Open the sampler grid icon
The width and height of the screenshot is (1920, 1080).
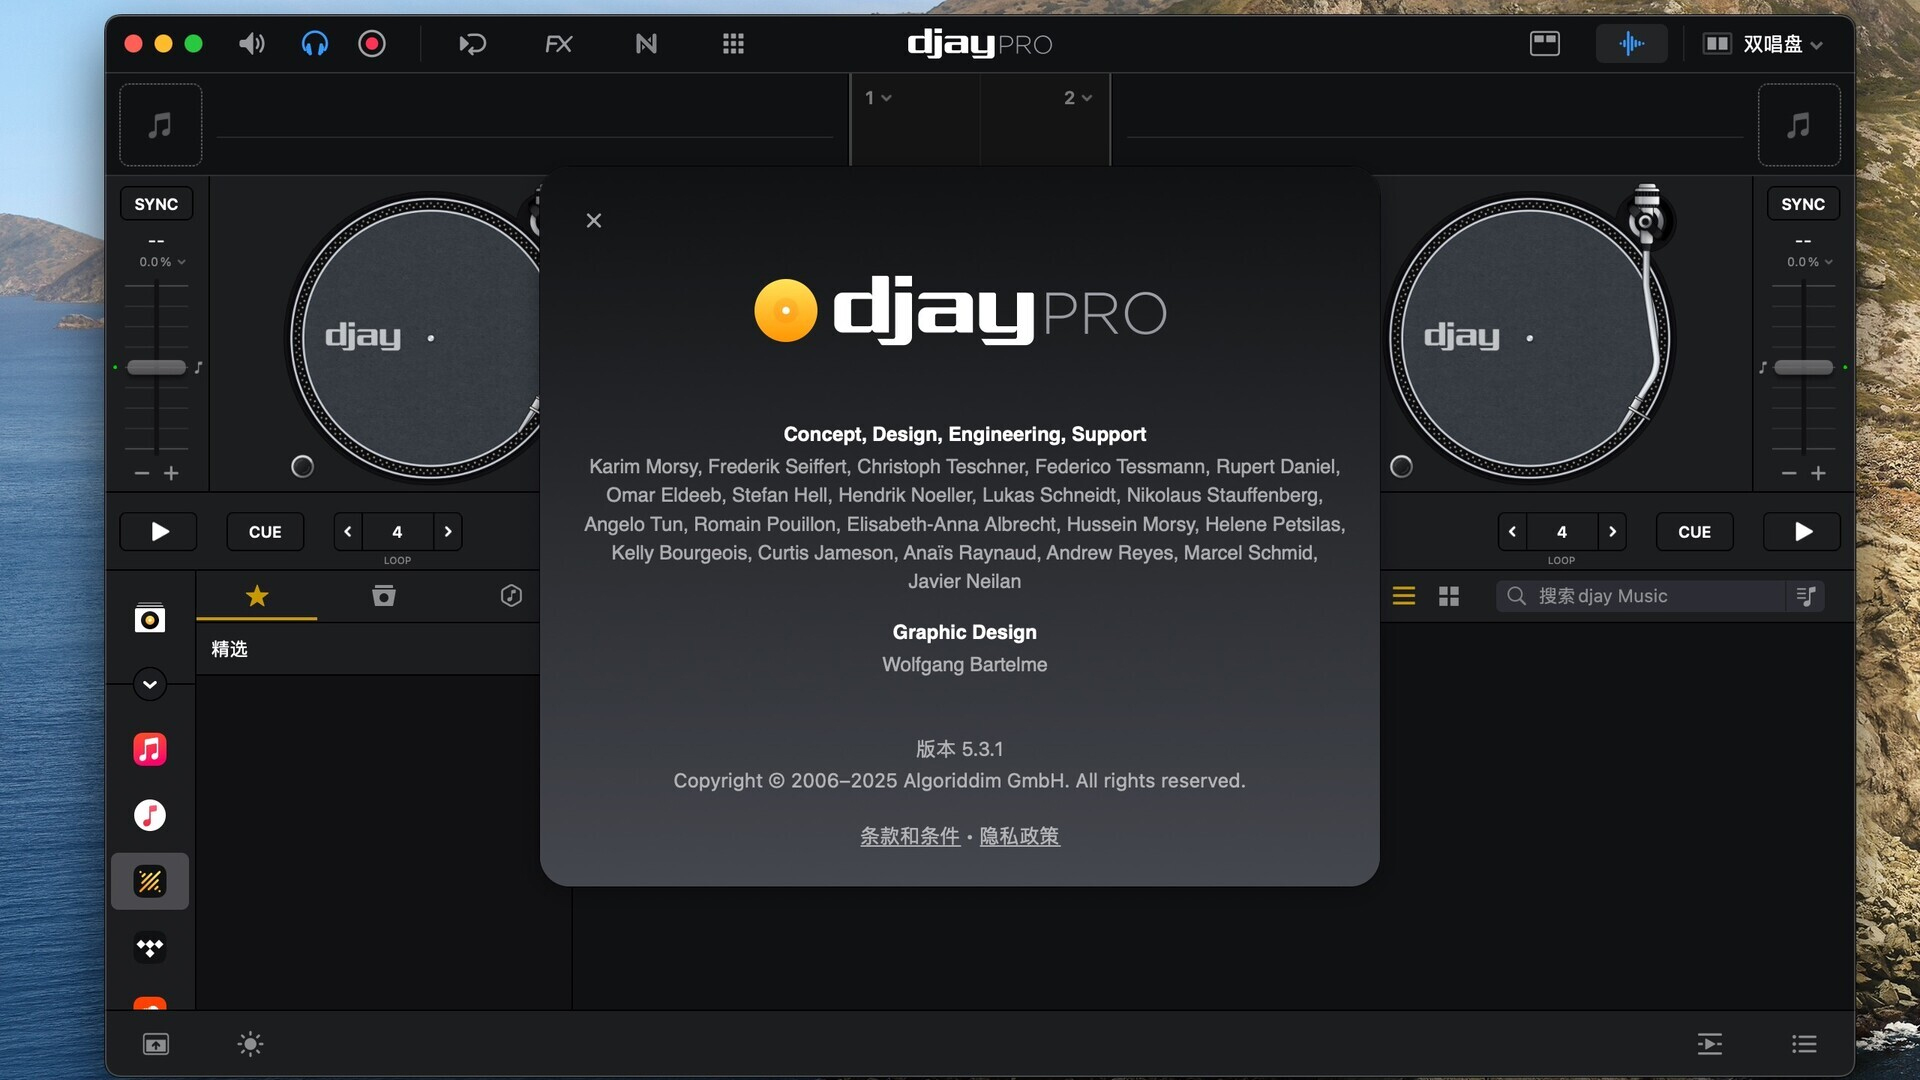pyautogui.click(x=733, y=44)
